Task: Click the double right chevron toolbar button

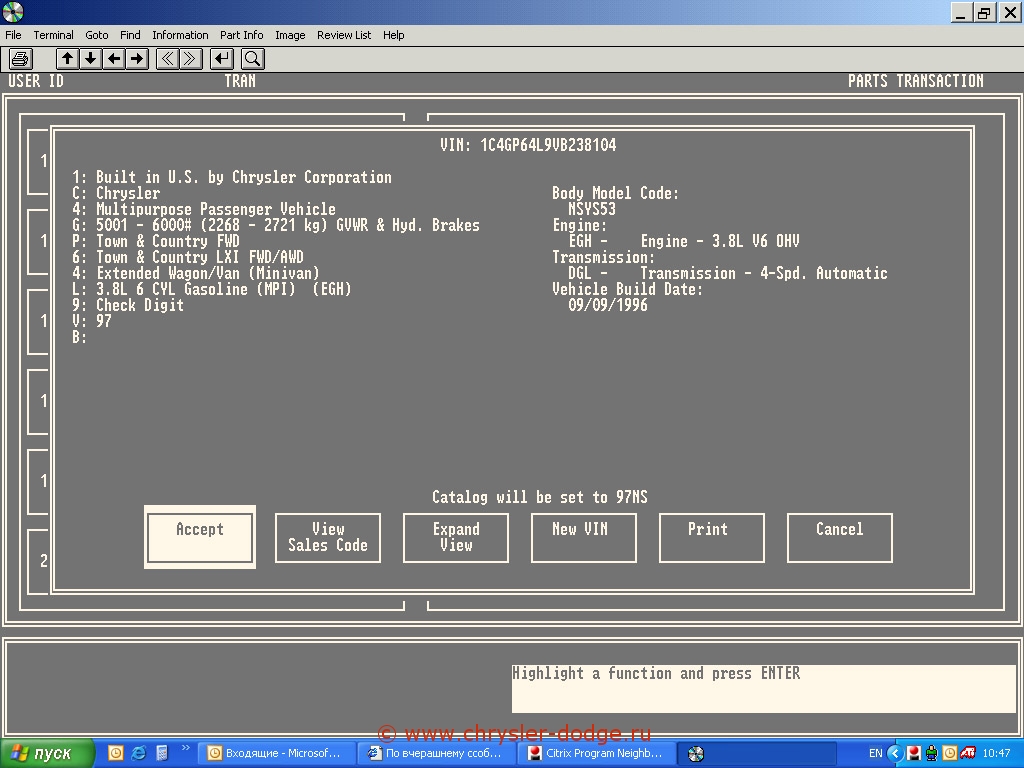Action: [191, 59]
